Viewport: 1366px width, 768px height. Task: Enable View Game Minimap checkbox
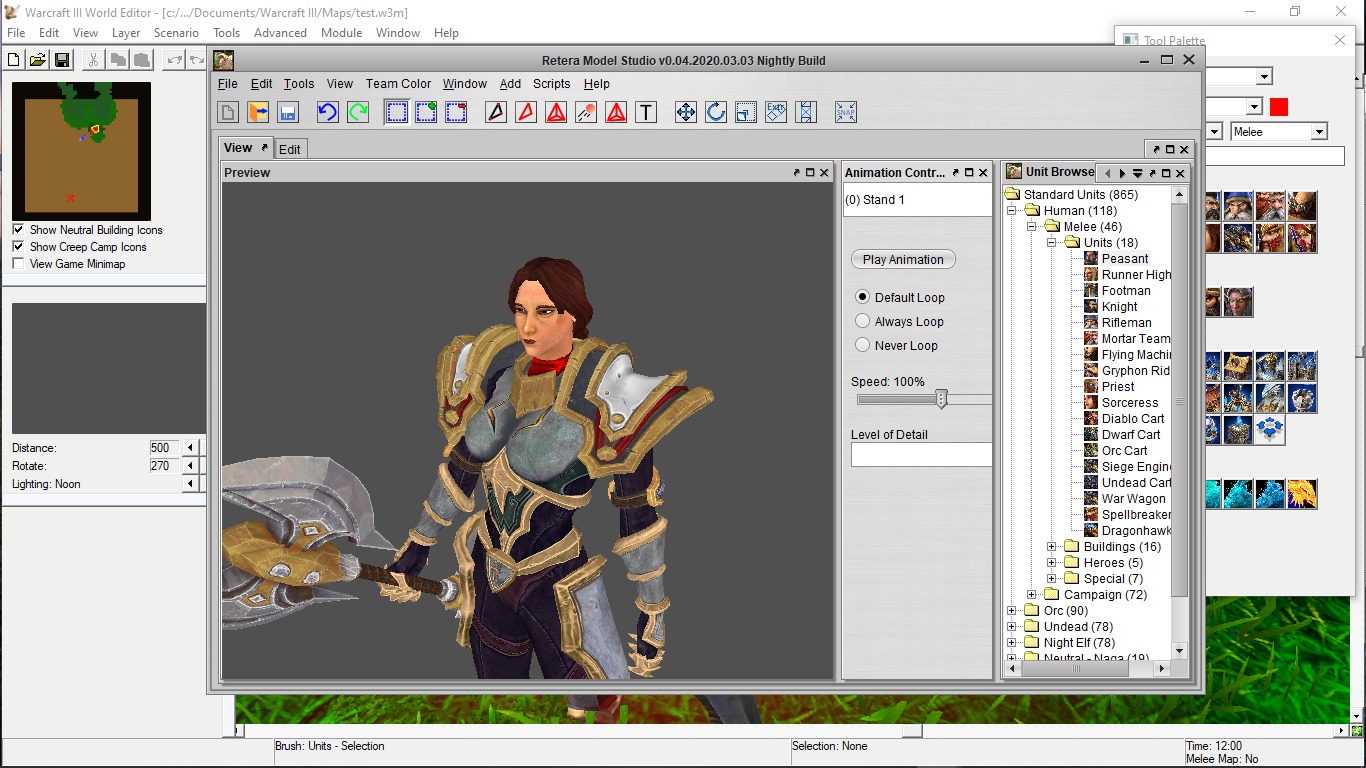tap(18, 264)
